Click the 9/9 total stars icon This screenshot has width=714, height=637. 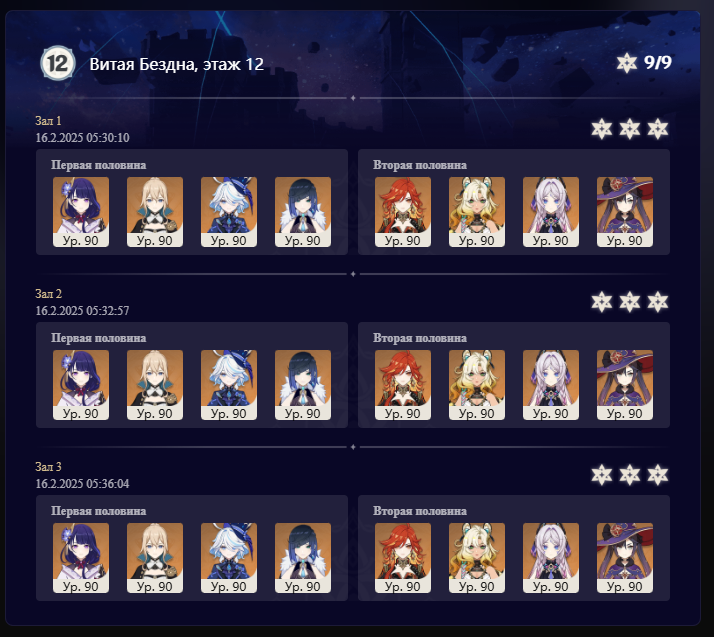pyautogui.click(x=627, y=63)
